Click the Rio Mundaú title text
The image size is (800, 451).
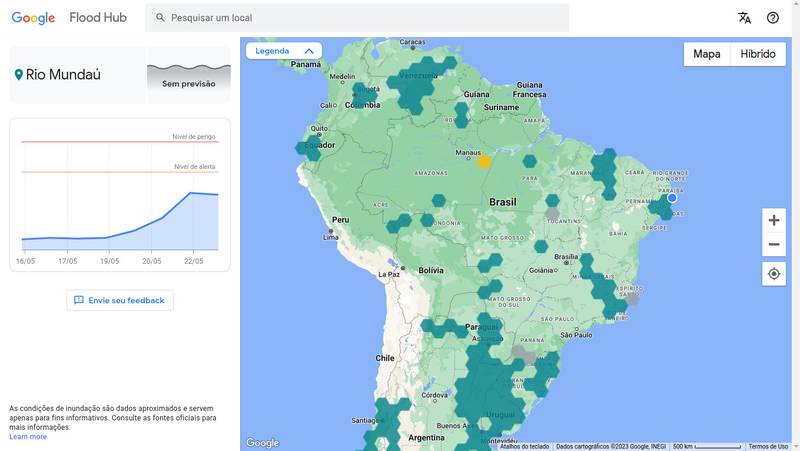(x=63, y=75)
